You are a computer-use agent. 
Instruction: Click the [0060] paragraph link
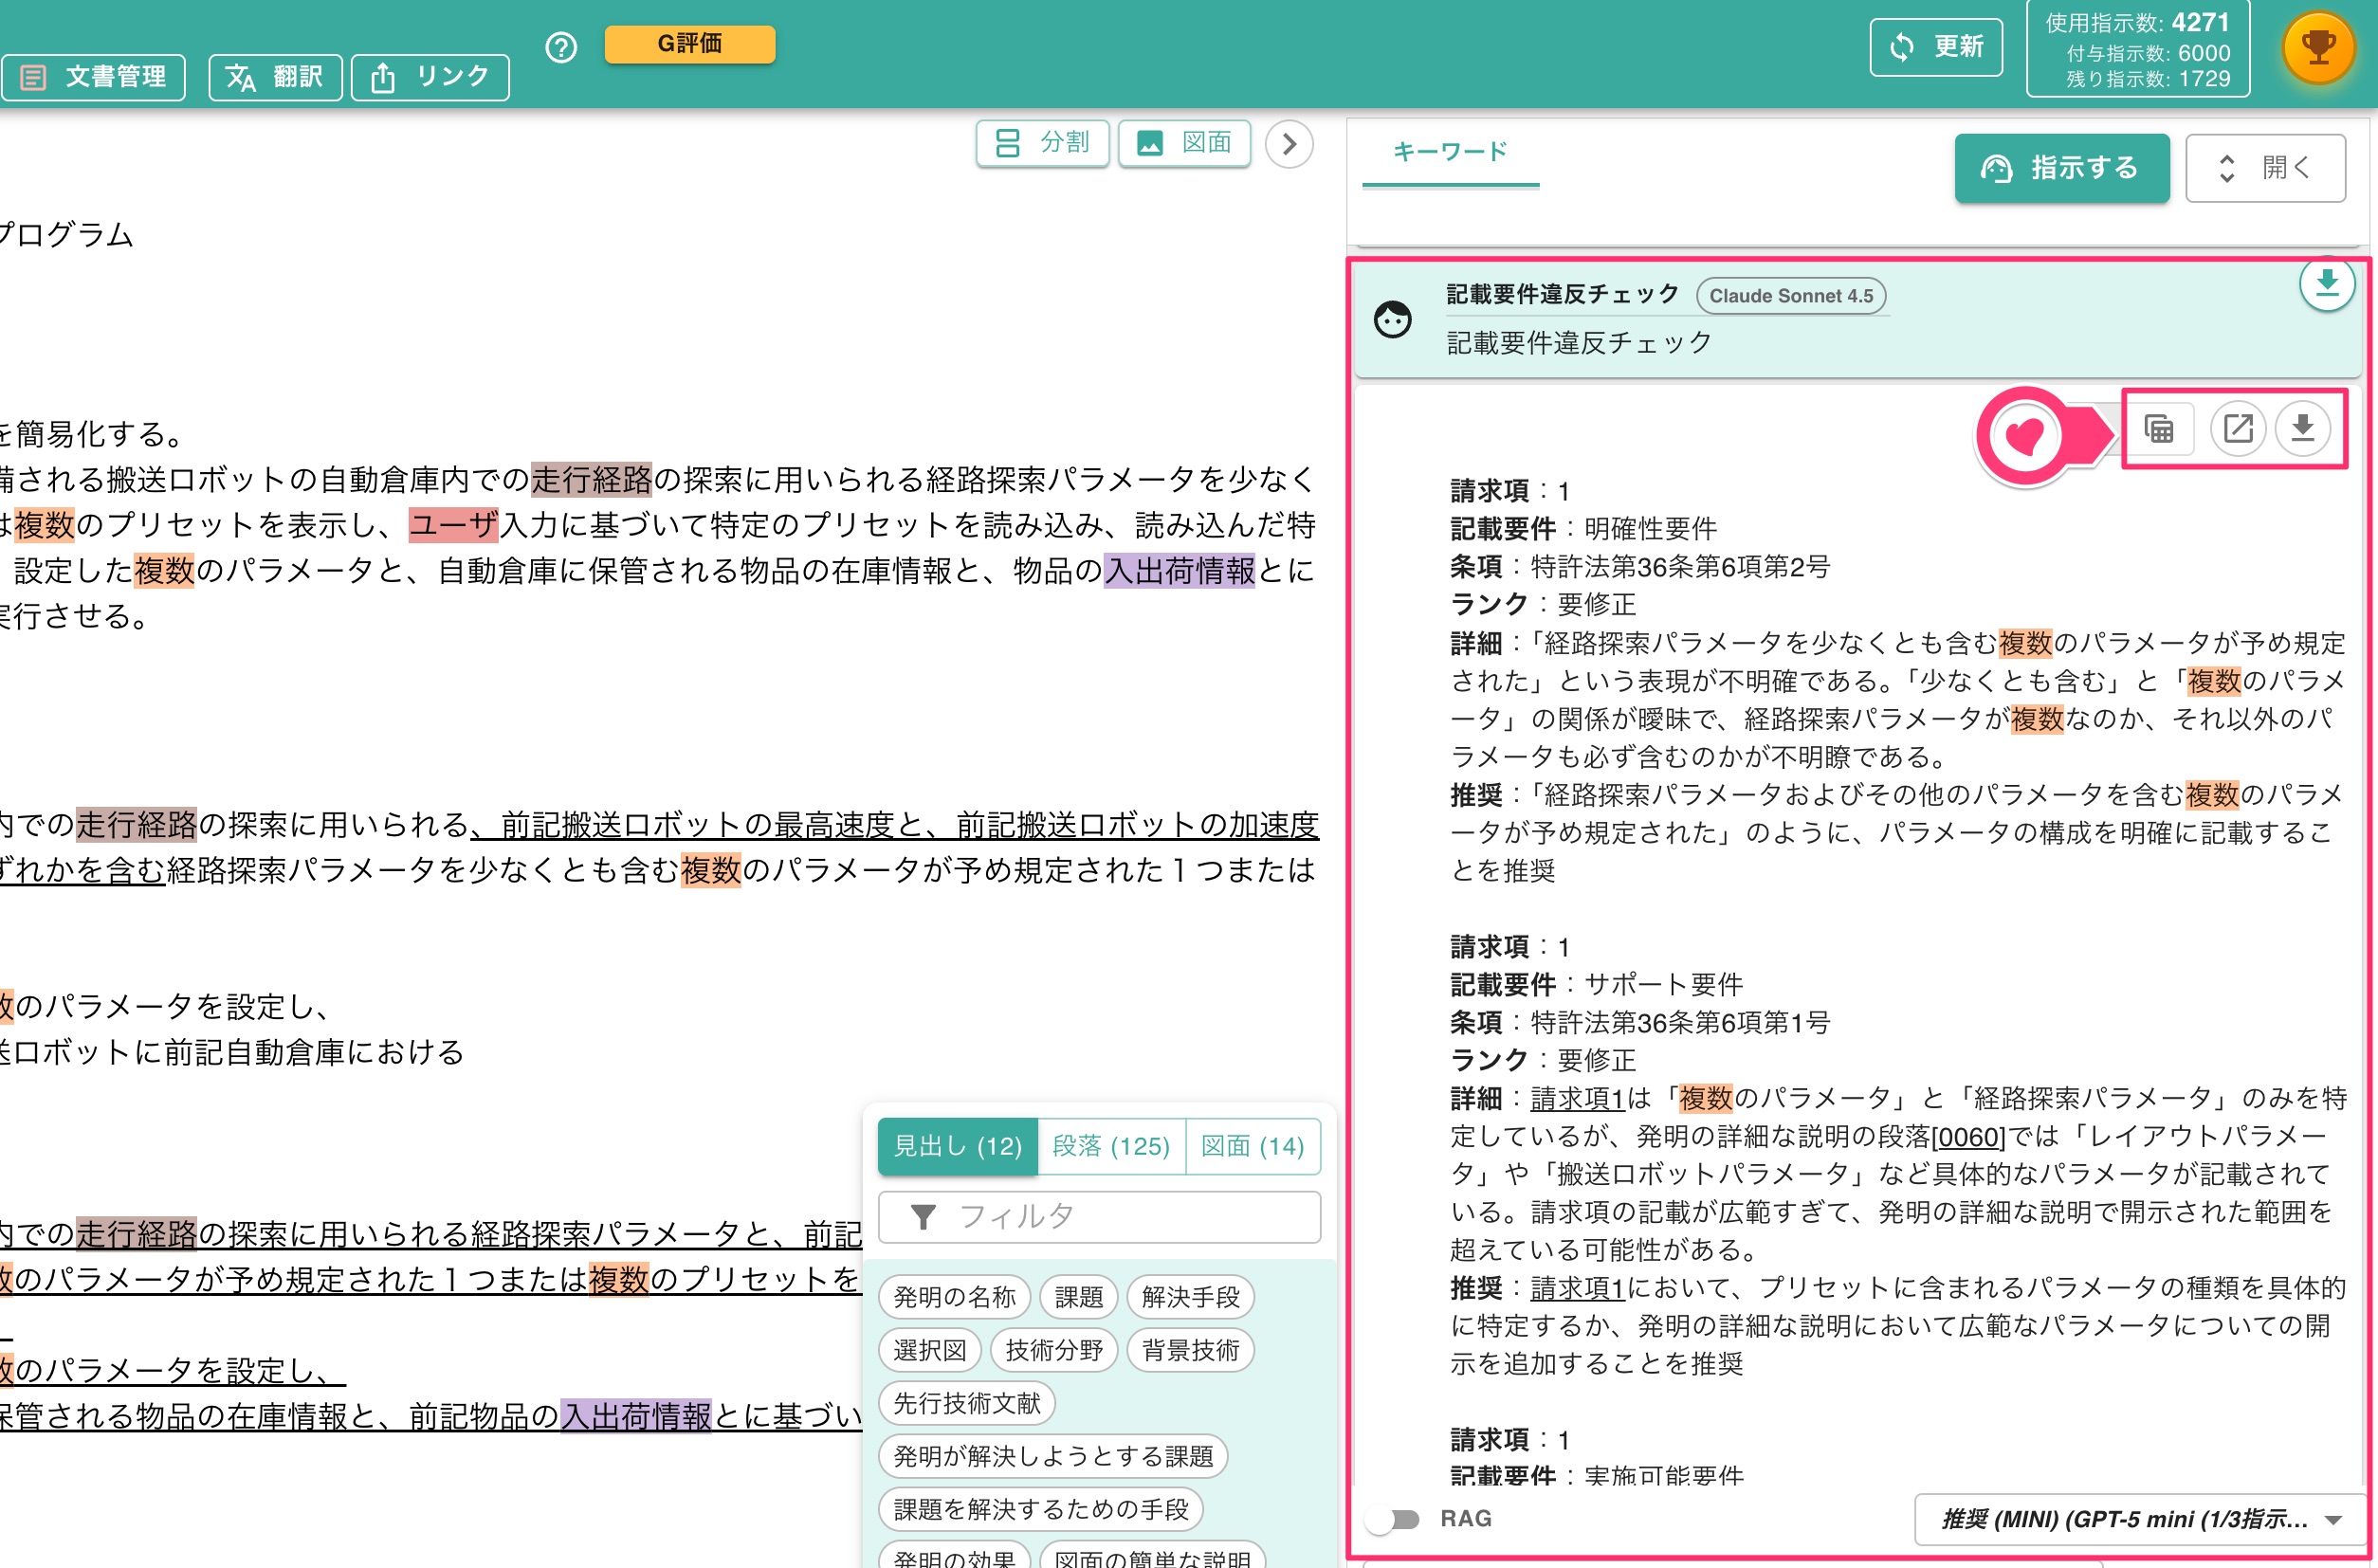[x=1968, y=1136]
